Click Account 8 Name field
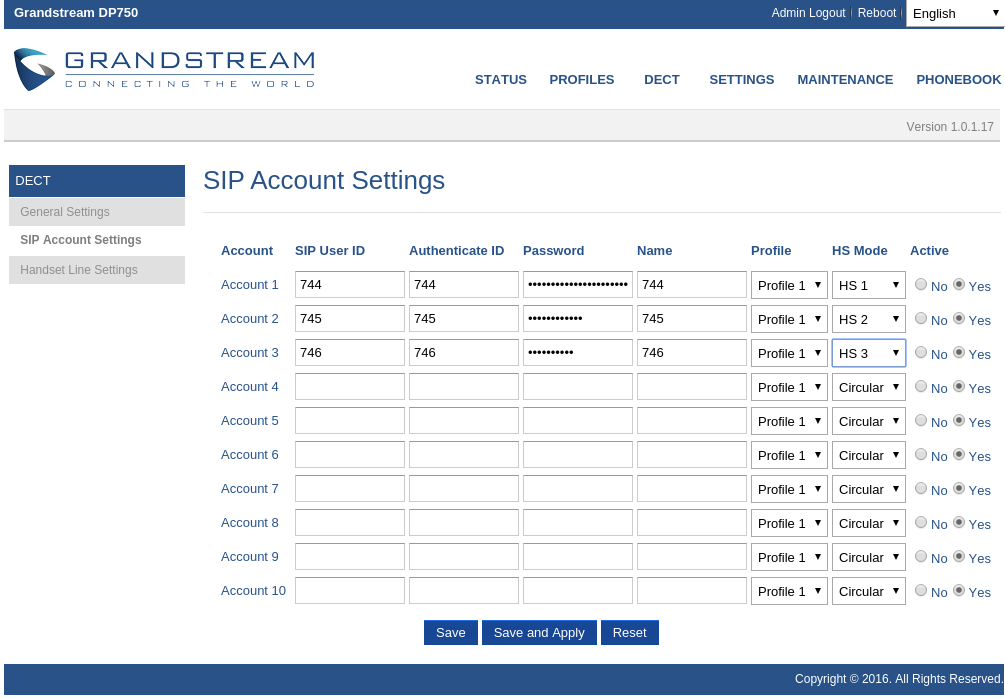The width and height of the screenshot is (1005, 699). click(x=692, y=522)
